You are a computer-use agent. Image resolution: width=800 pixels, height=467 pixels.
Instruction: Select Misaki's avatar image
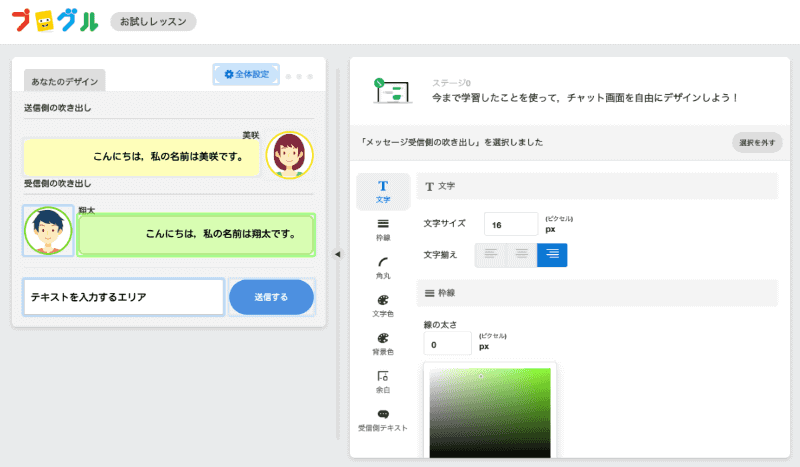coord(289,155)
